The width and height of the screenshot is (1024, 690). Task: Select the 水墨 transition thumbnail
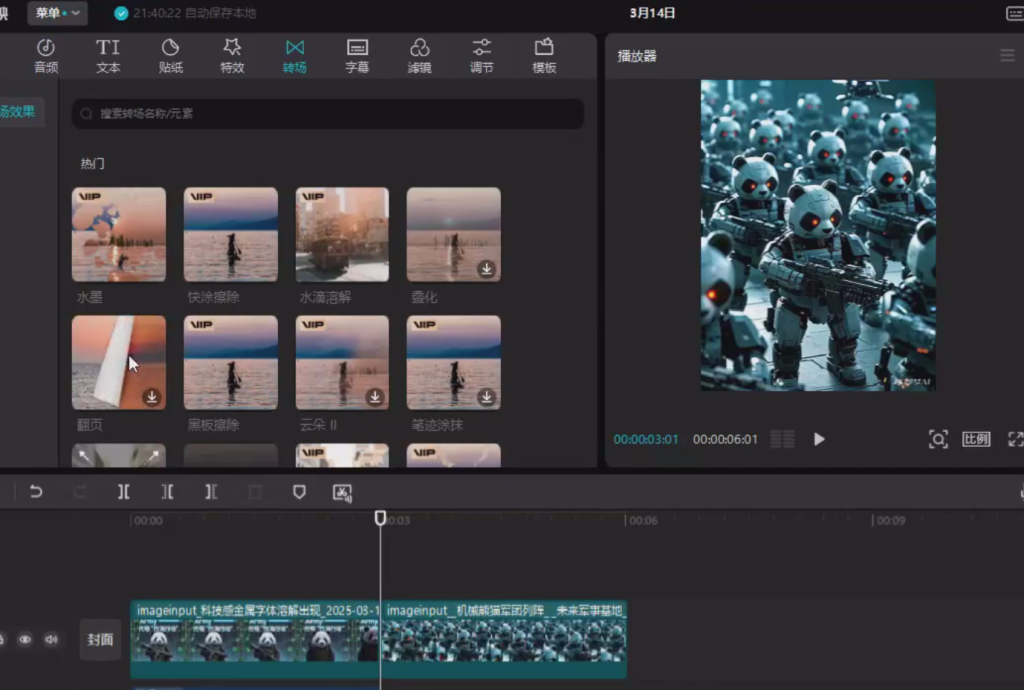[119, 235]
